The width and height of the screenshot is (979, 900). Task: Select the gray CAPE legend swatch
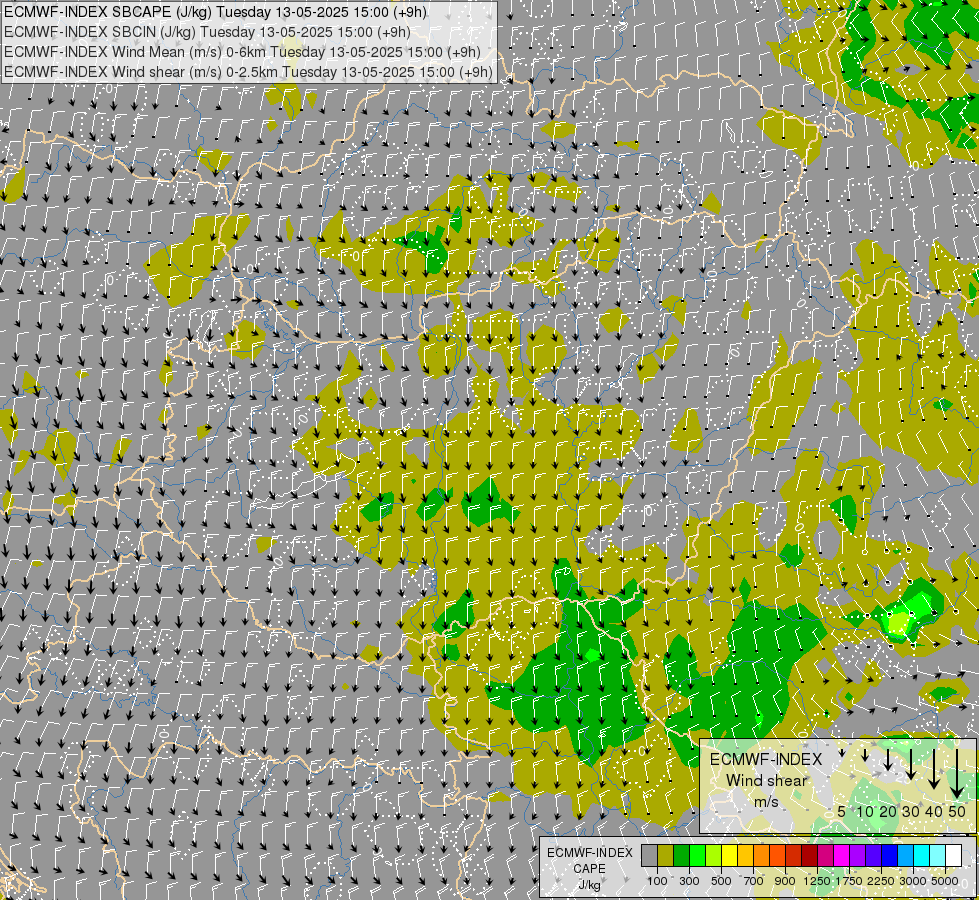[x=650, y=856]
